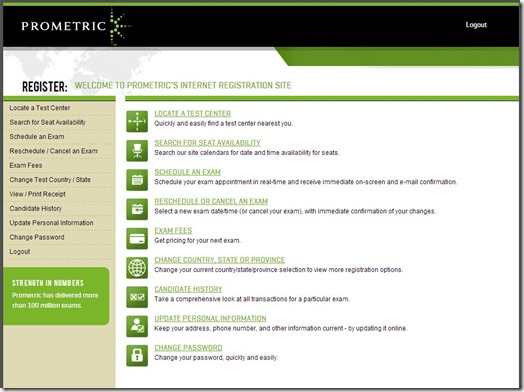The width and height of the screenshot is (524, 392).
Task: Click the Strength in Numbers green banner
Action: coord(56,296)
